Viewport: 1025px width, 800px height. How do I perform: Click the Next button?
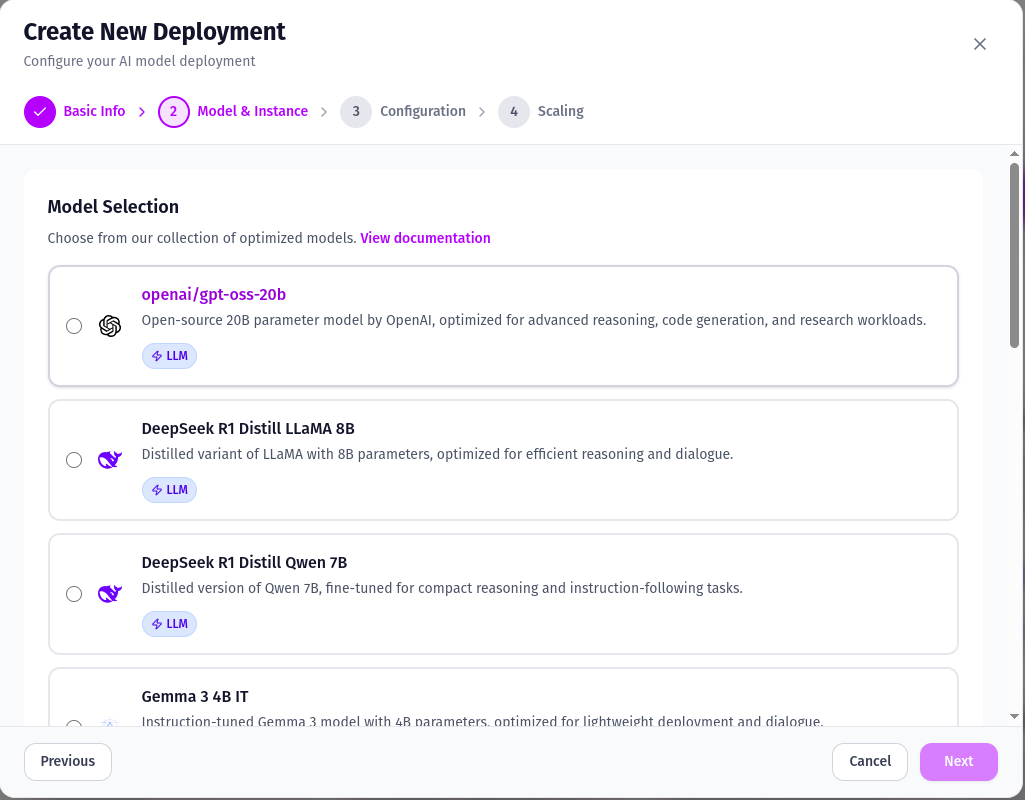tap(958, 761)
